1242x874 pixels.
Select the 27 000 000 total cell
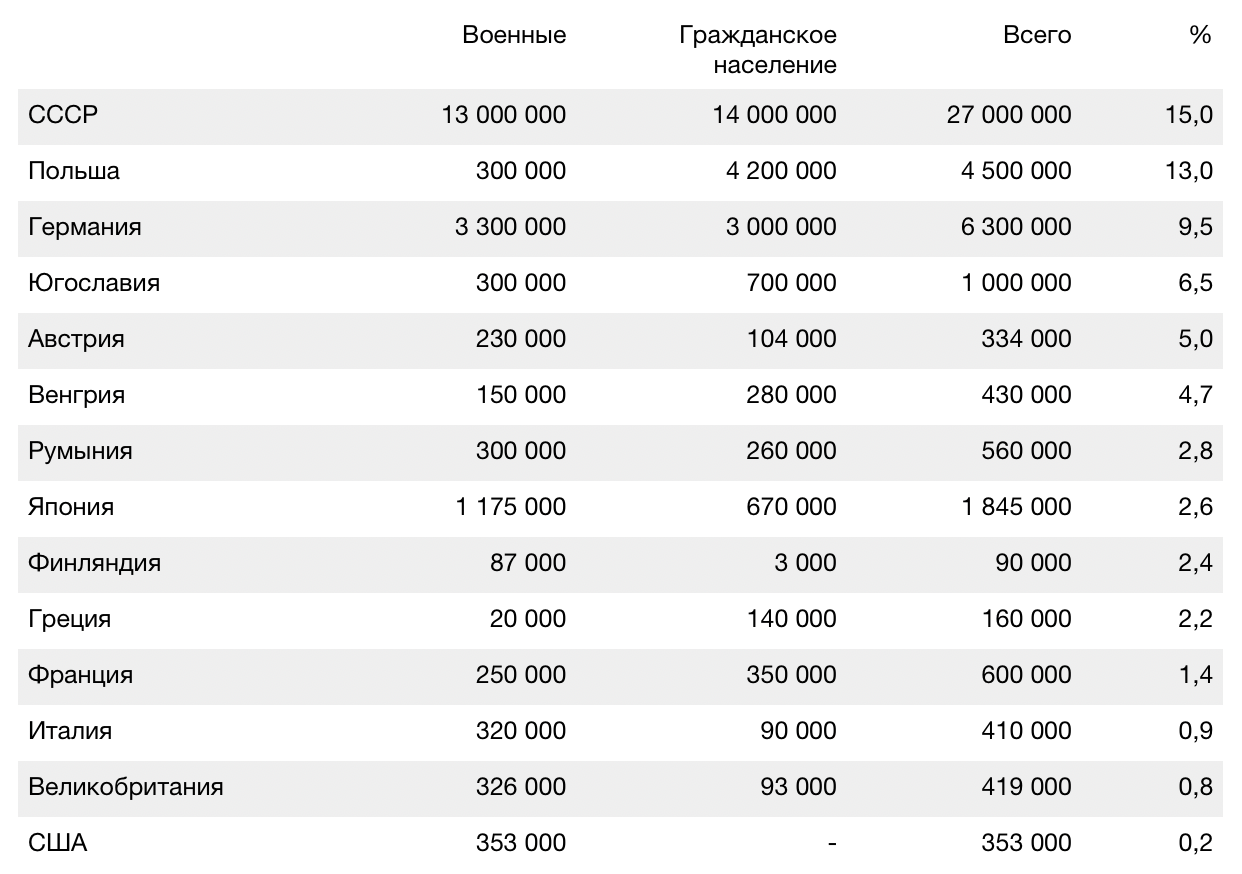pos(1008,115)
